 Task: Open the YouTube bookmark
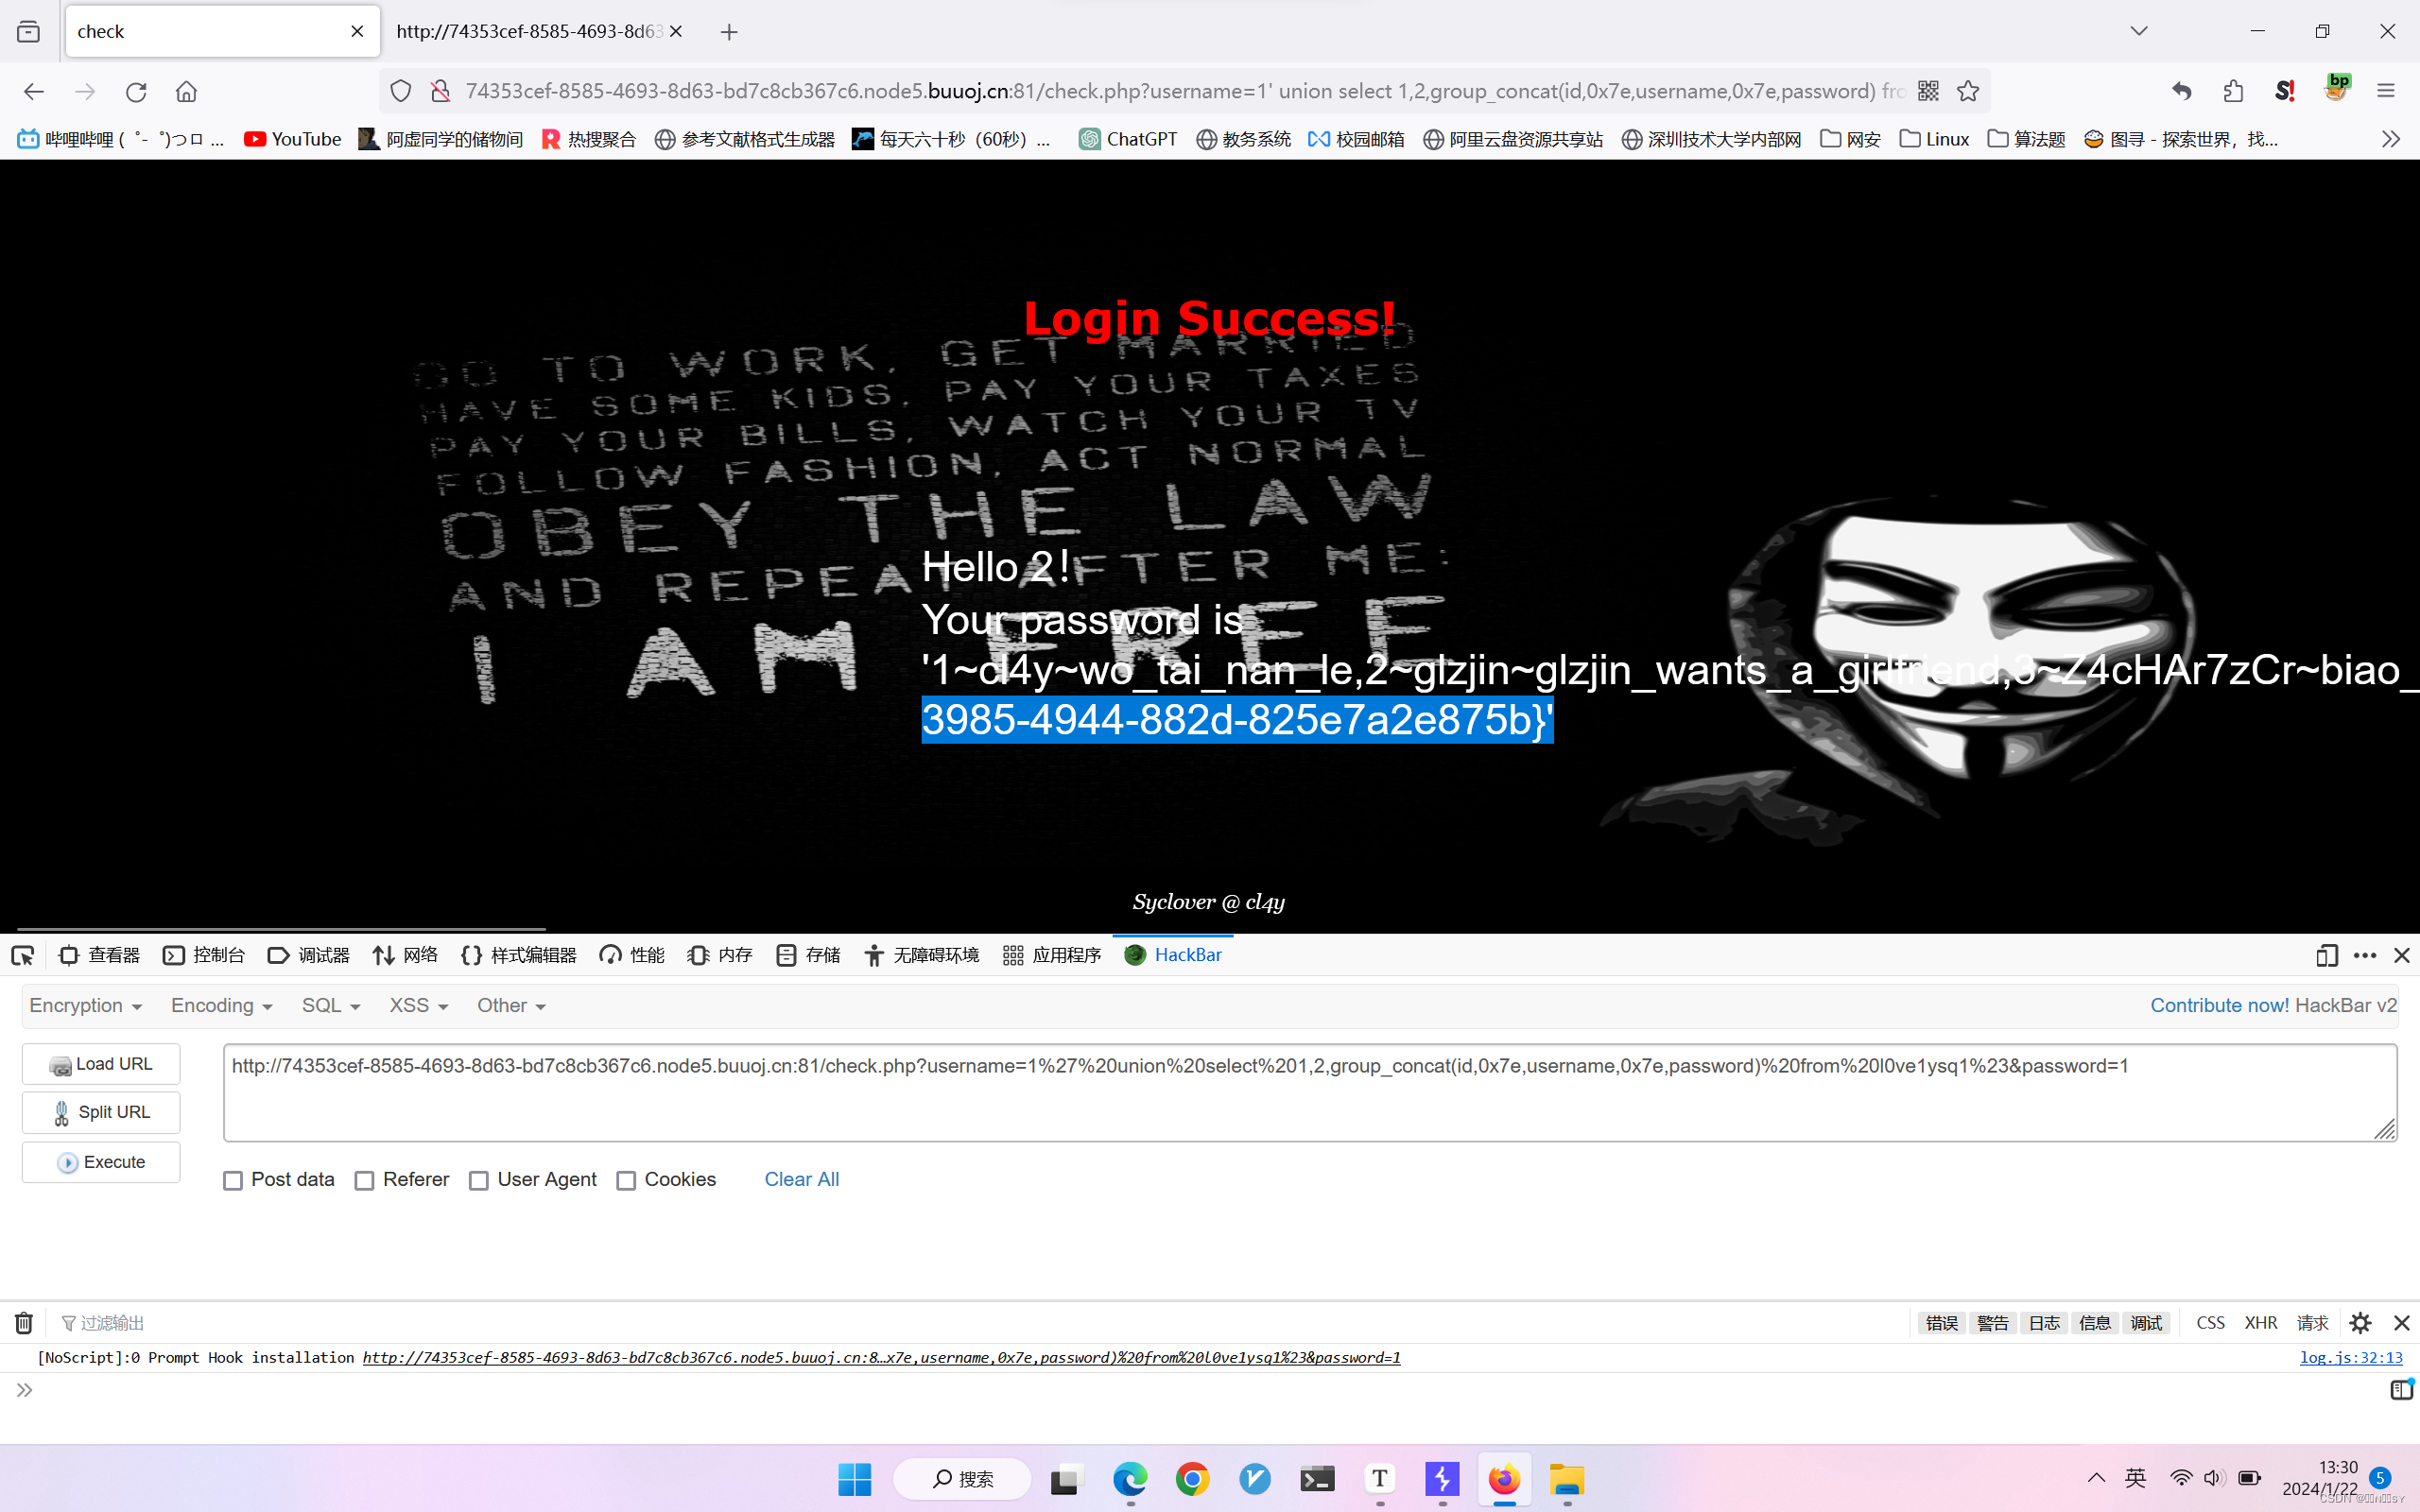pyautogui.click(x=292, y=139)
